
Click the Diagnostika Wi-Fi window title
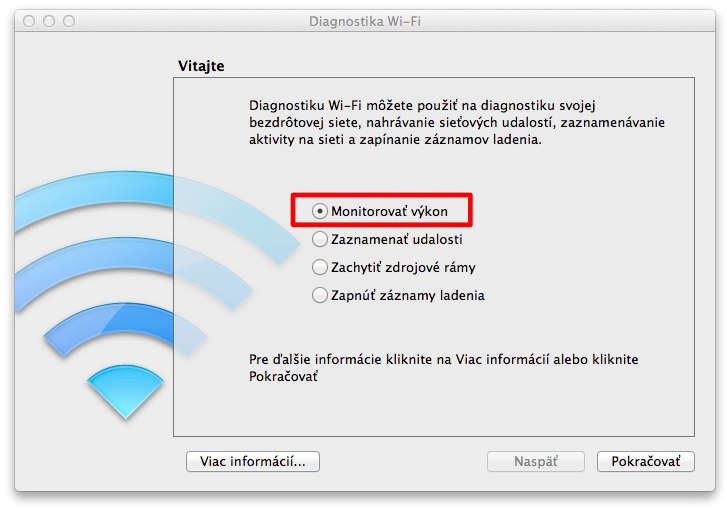click(365, 21)
